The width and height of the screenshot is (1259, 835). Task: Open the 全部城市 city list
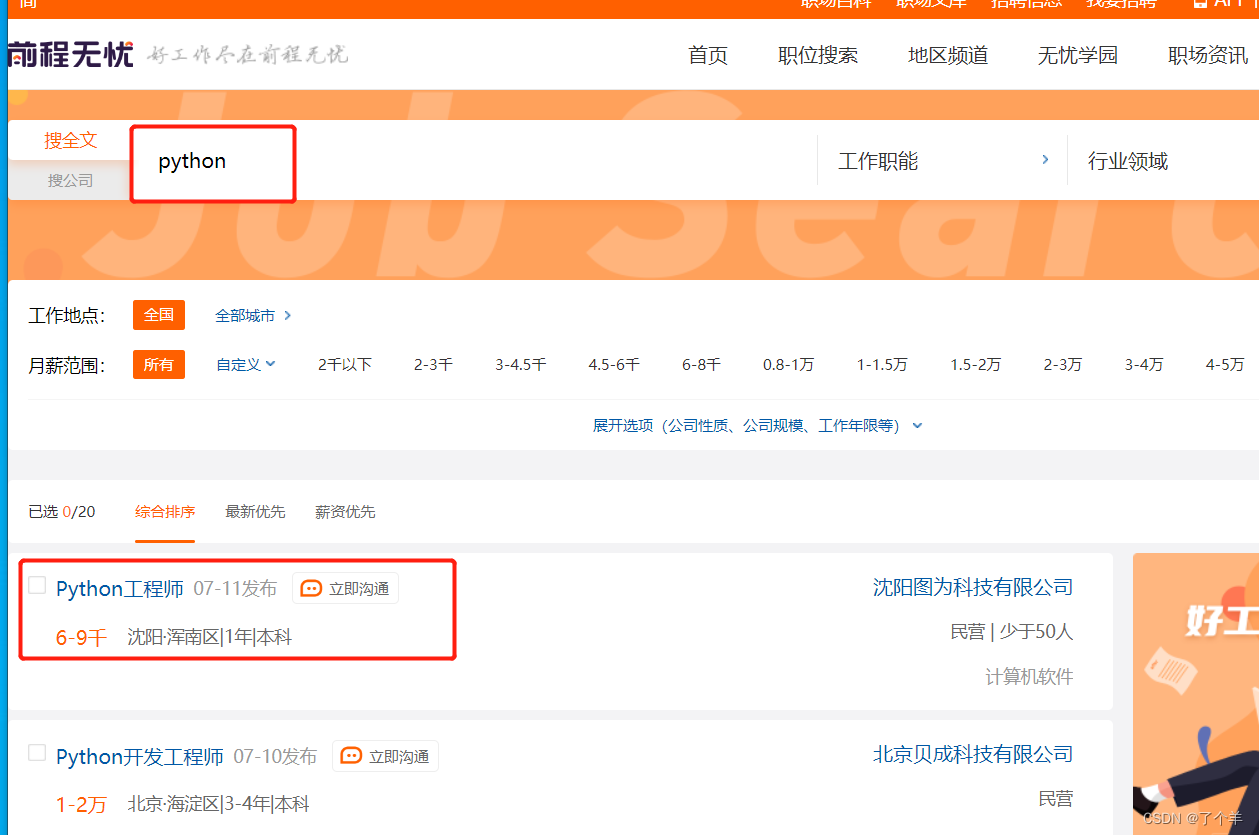tap(253, 316)
